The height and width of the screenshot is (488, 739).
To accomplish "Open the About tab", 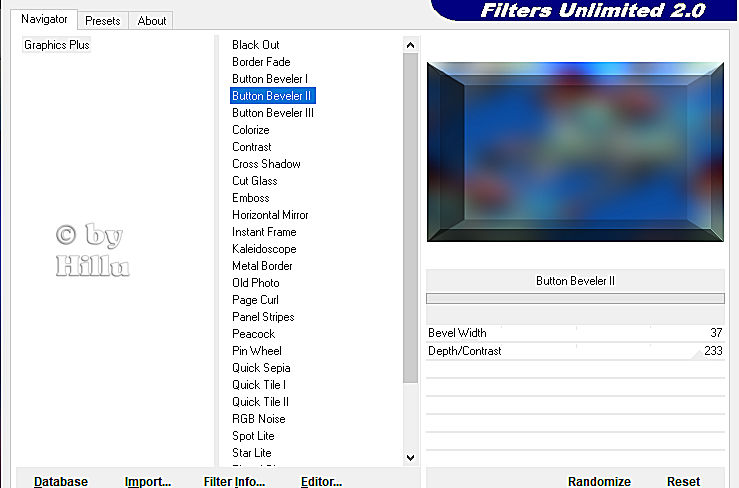I will pyautogui.click(x=151, y=21).
